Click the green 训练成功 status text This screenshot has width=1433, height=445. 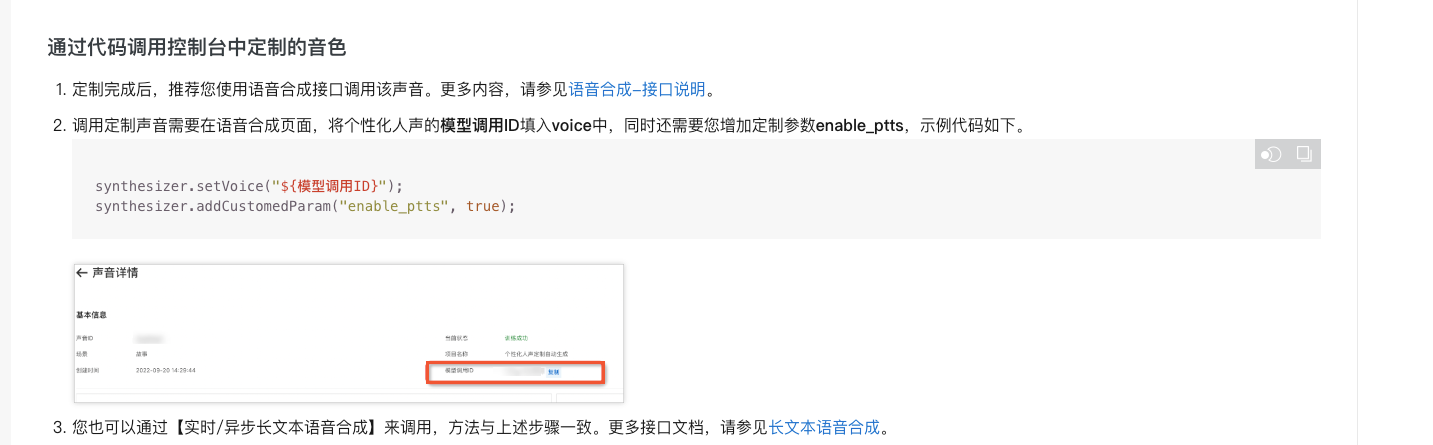click(x=516, y=338)
